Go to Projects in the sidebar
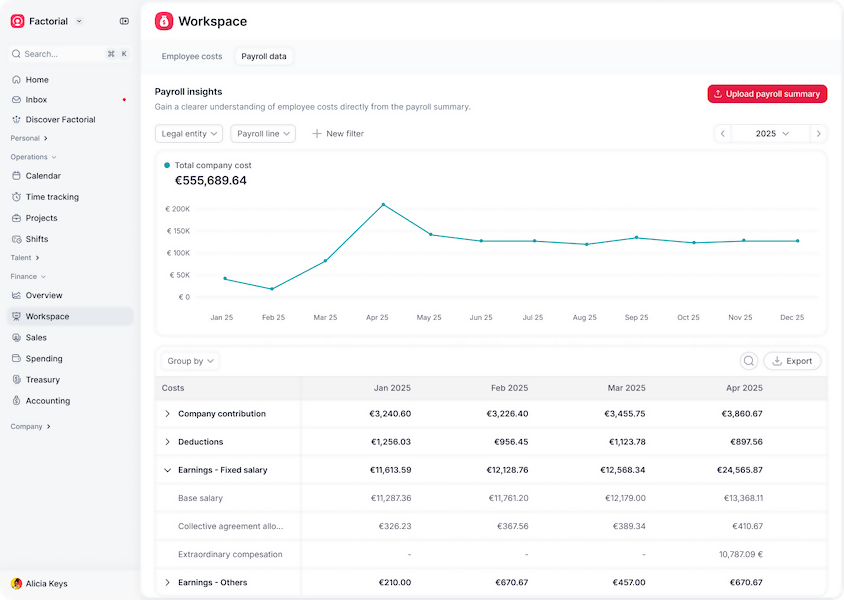 (41, 218)
